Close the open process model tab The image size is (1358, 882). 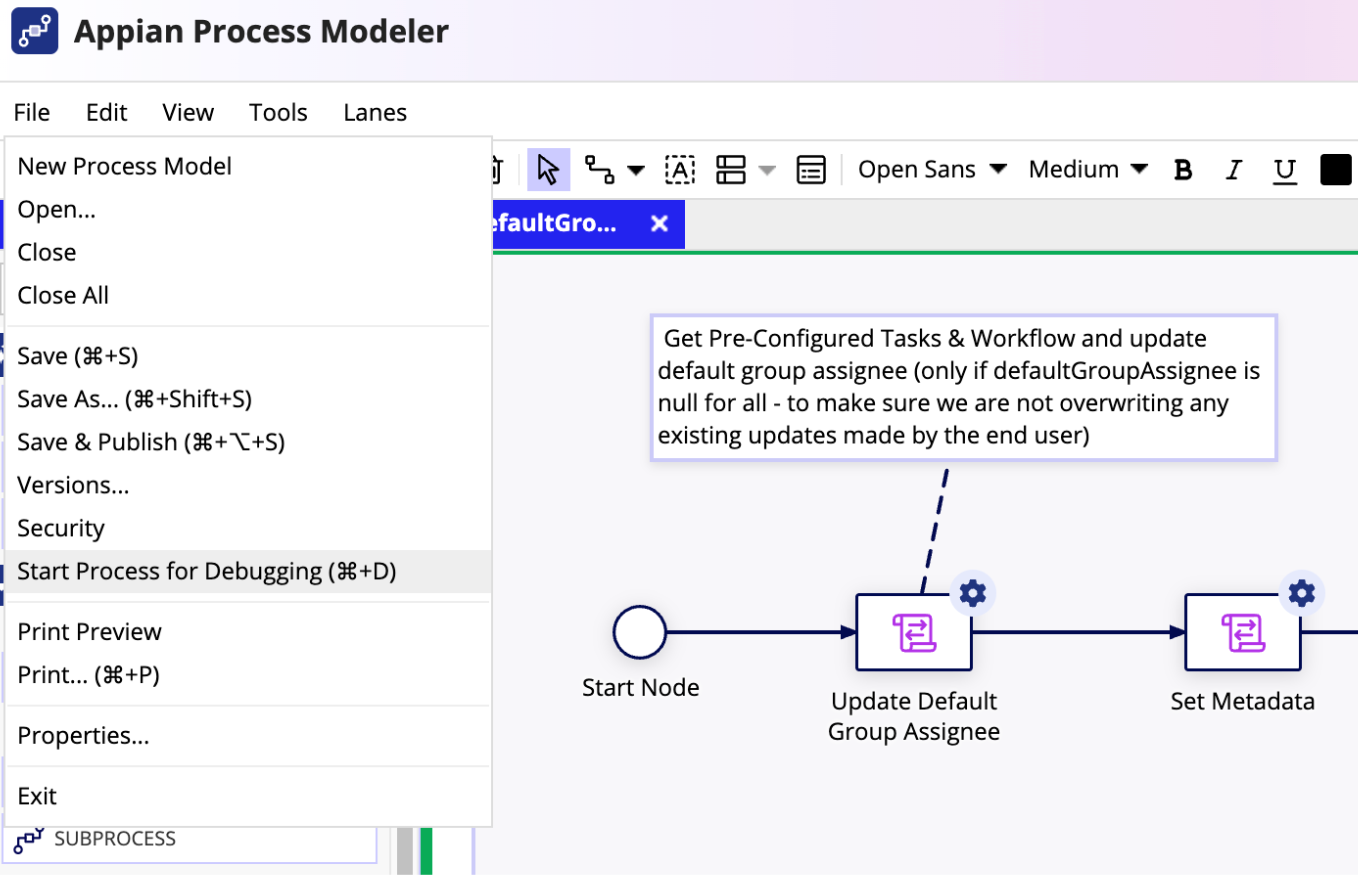coord(659,224)
